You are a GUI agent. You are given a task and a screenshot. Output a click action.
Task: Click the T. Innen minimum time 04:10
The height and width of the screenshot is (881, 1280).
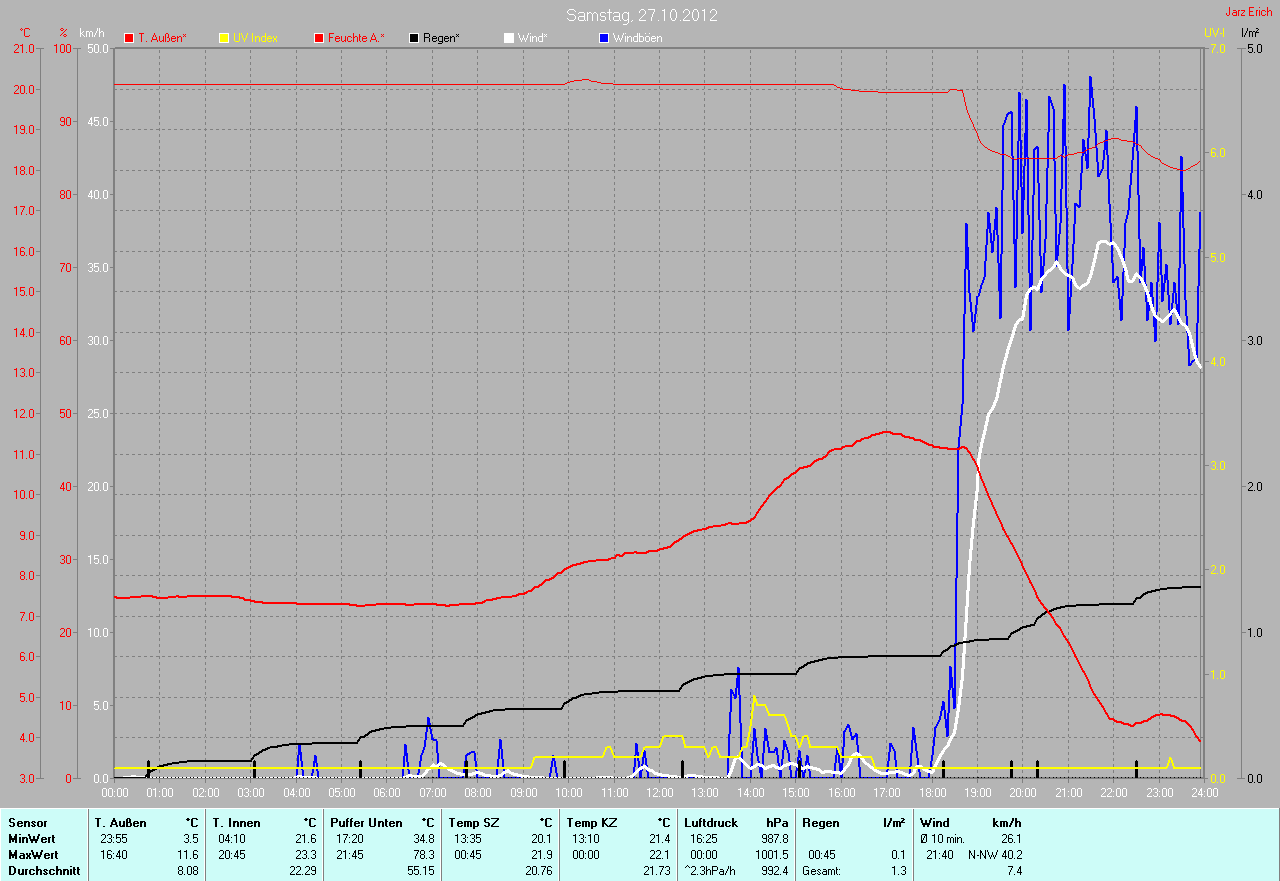(x=234, y=838)
